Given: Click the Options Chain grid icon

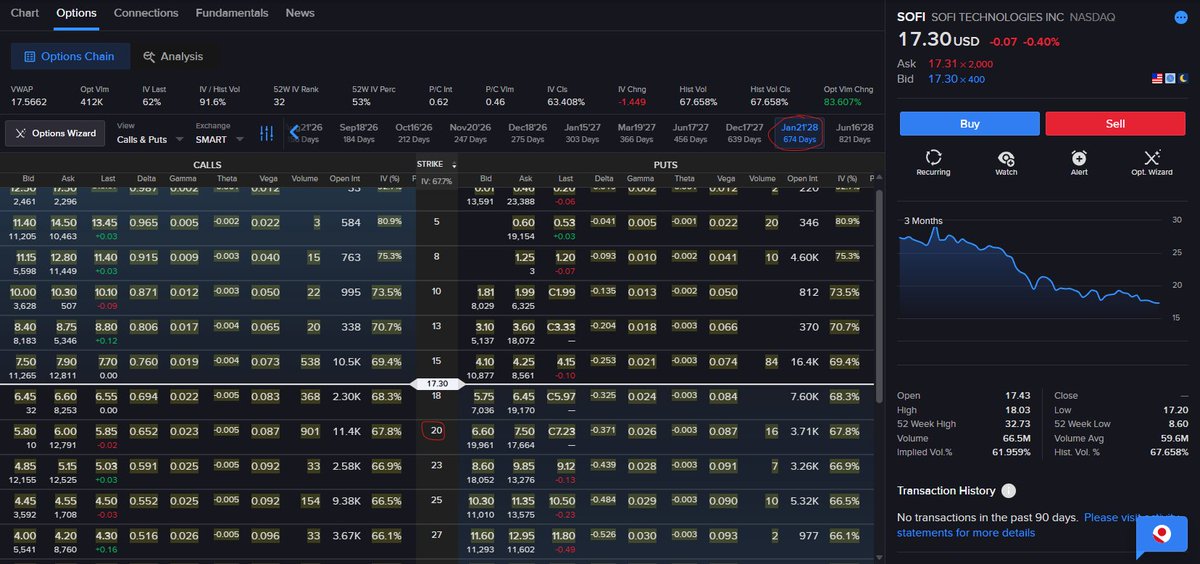Looking at the screenshot, I should [x=30, y=57].
